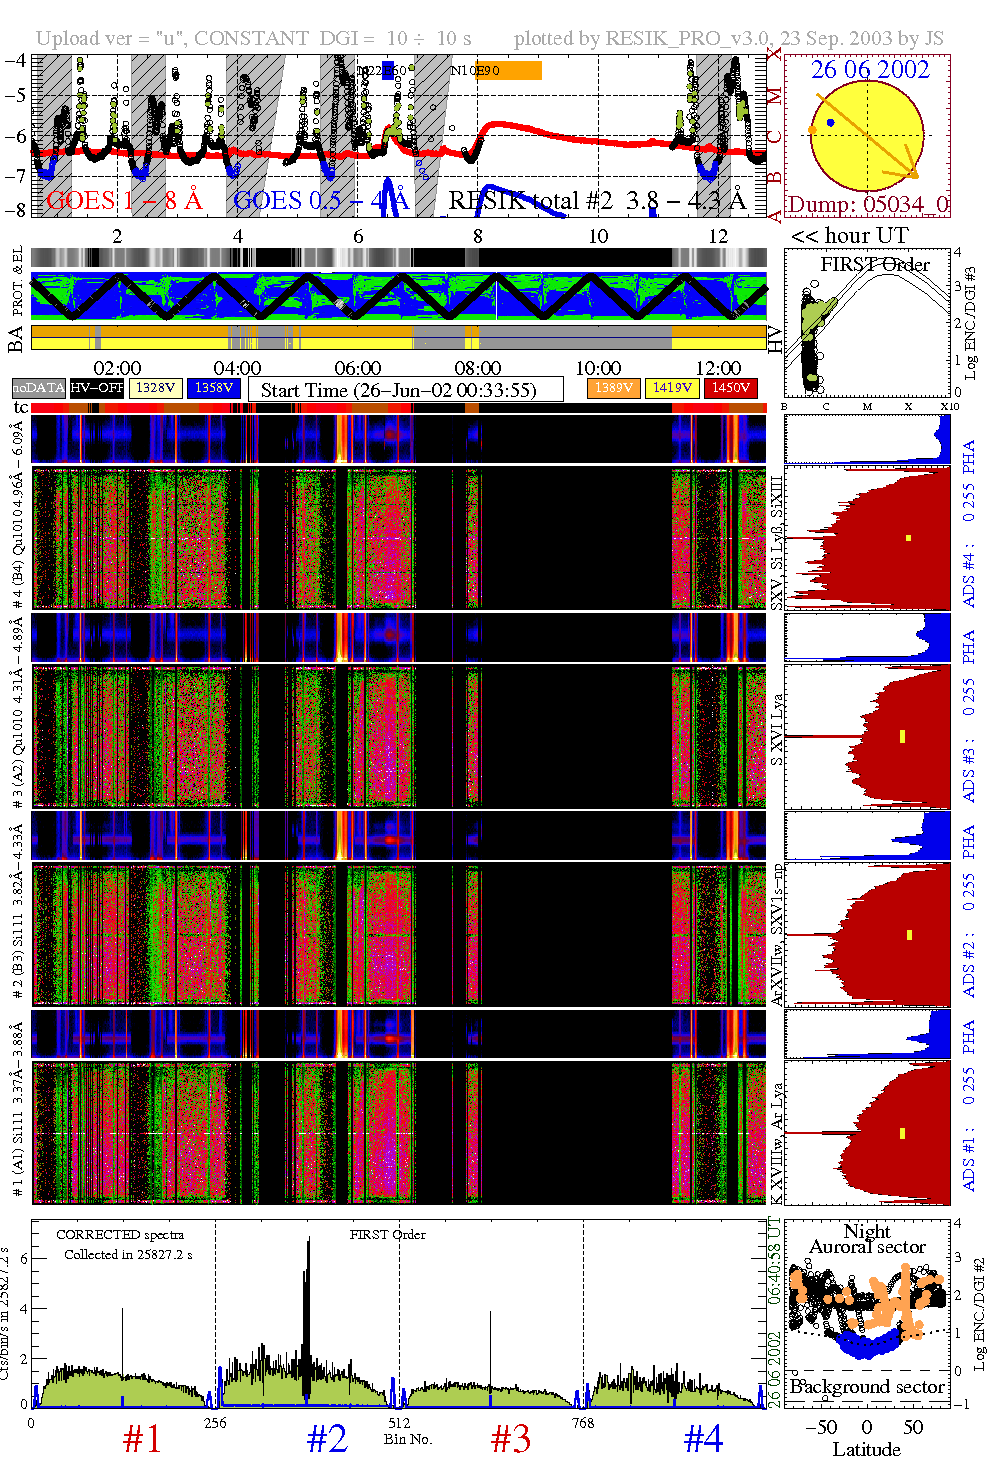Screen dimensions: 1004x1477
Task: Click the yellow marker in ADS #1 histogram
Action: pos(902,1133)
